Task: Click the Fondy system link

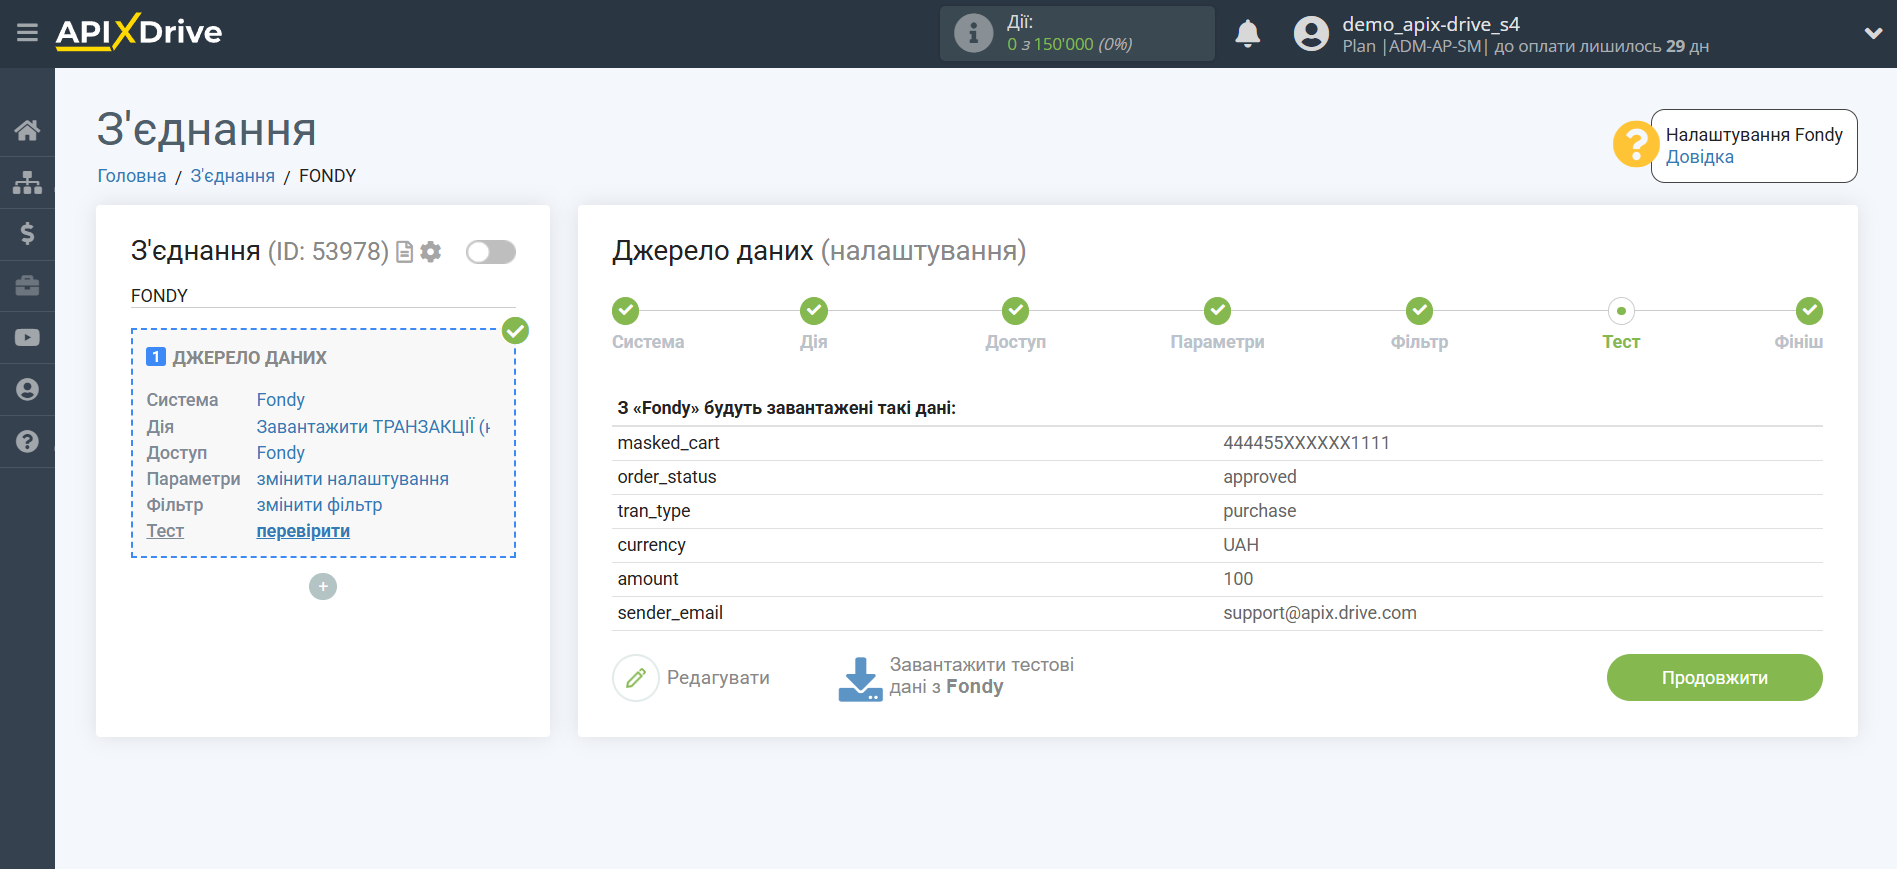Action: point(281,400)
